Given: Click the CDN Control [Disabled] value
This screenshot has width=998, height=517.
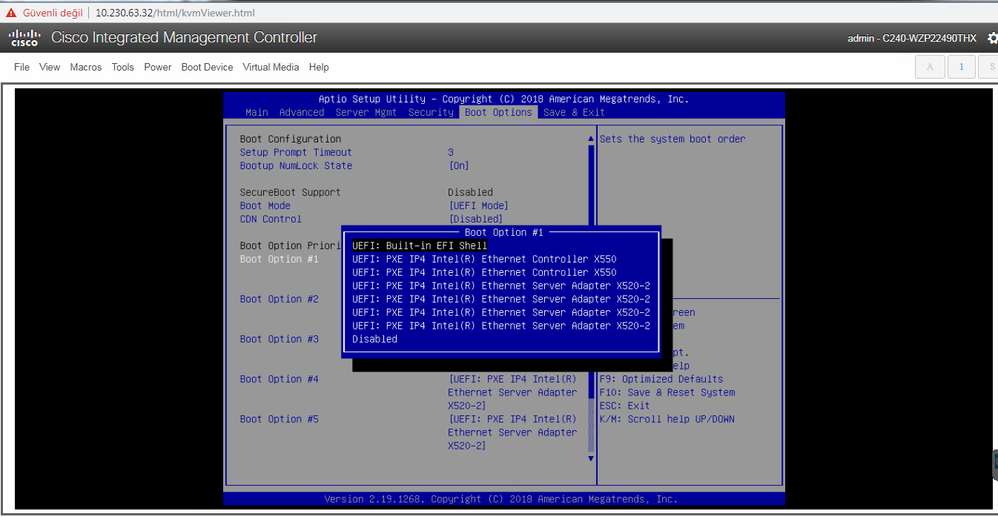Looking at the screenshot, I should pos(475,219).
